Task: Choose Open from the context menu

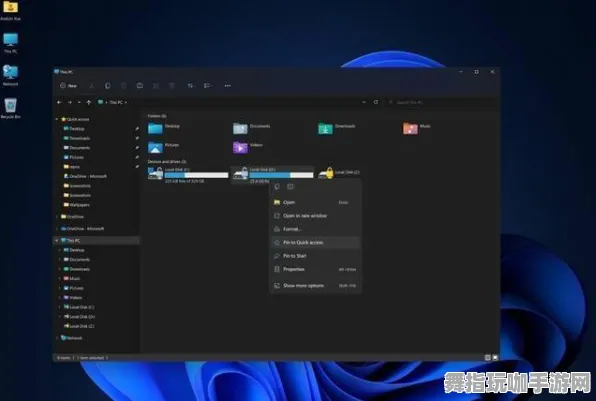Action: coord(315,203)
